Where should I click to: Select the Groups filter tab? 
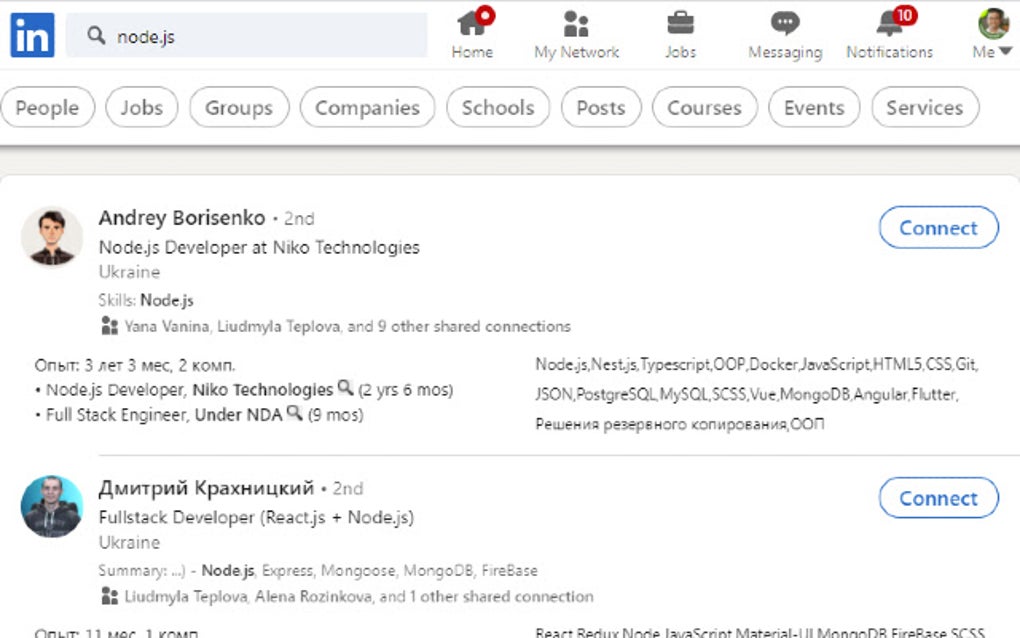point(239,108)
